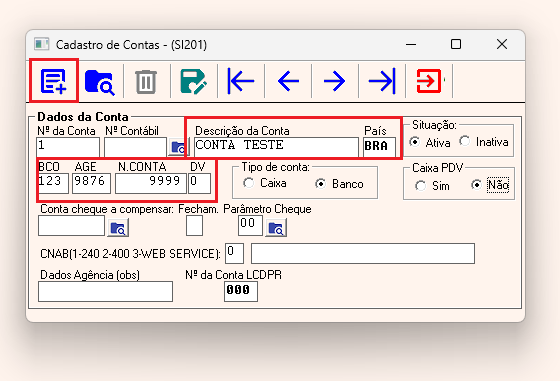The width and height of the screenshot is (560, 381).
Task: Click the Nº da Conta field
Action: tap(68, 147)
